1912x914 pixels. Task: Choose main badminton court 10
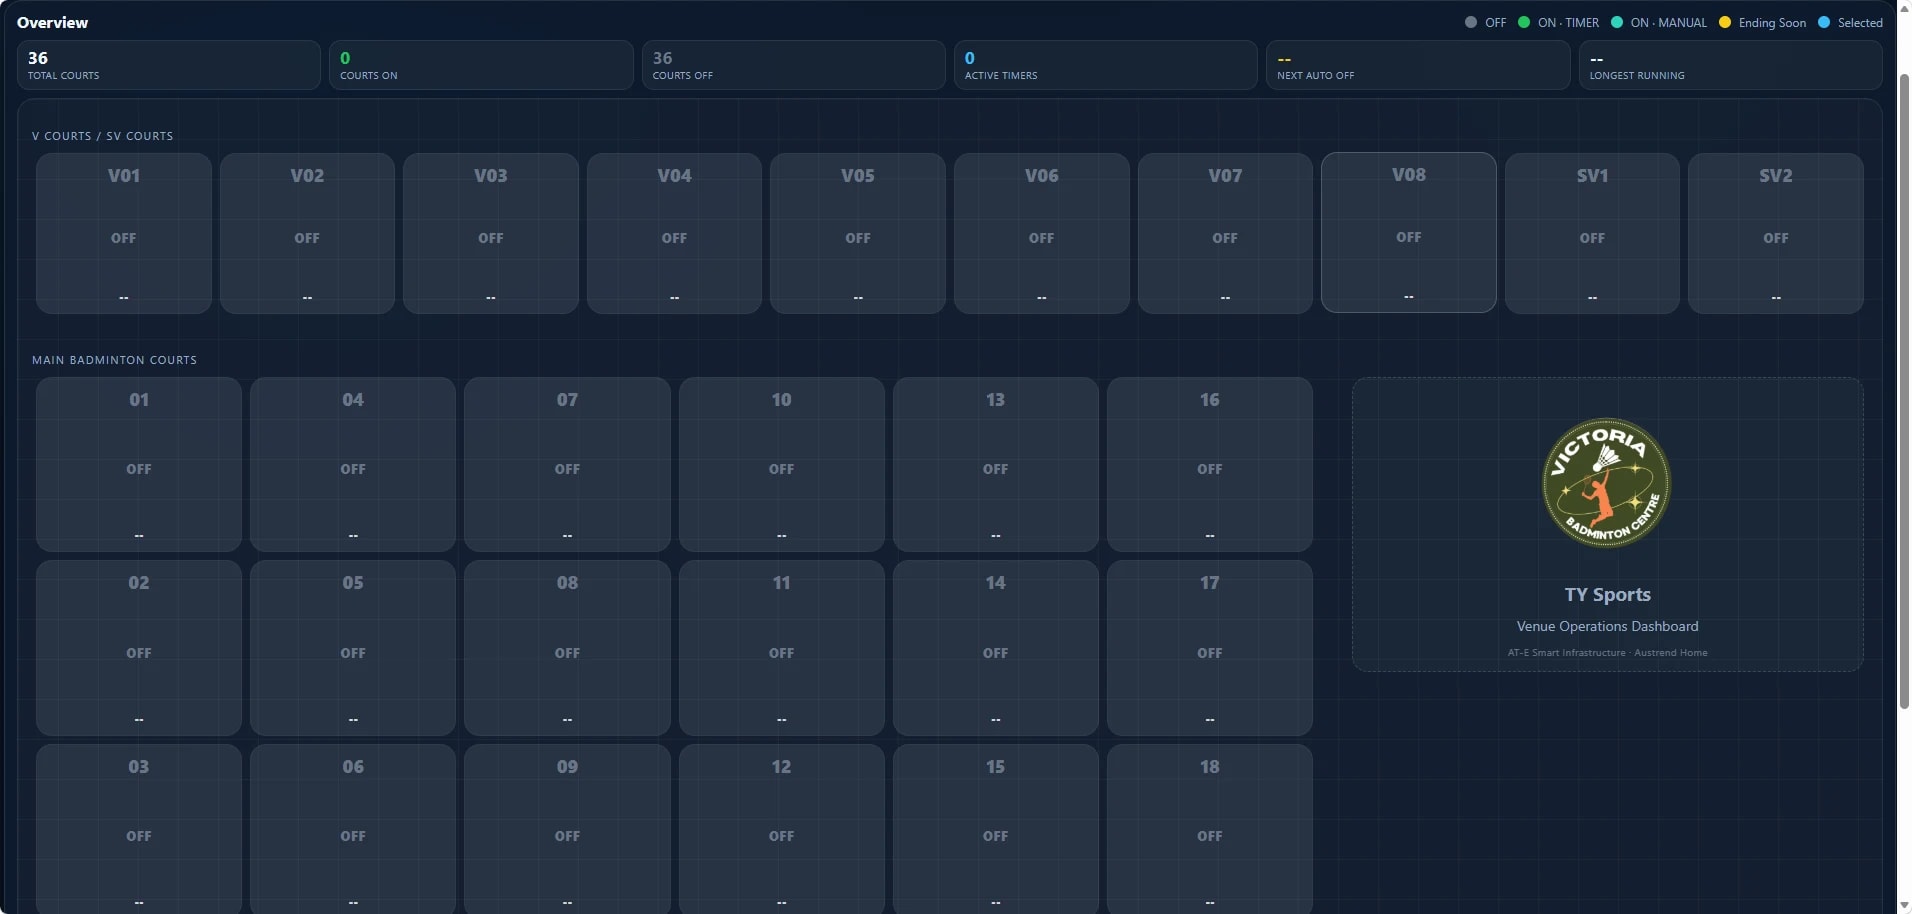point(781,464)
